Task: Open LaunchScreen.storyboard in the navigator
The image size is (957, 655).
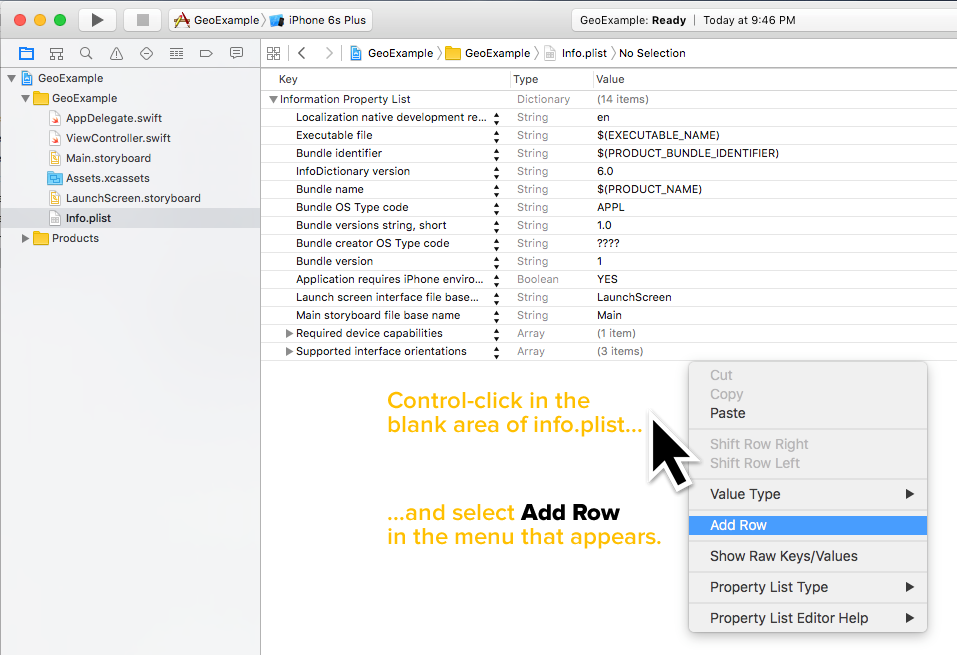Action: 133,198
